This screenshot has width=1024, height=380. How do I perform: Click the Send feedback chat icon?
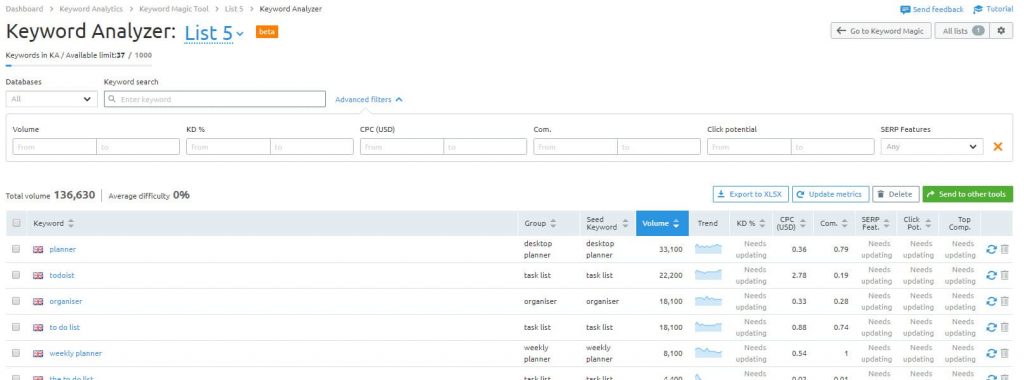(904, 10)
